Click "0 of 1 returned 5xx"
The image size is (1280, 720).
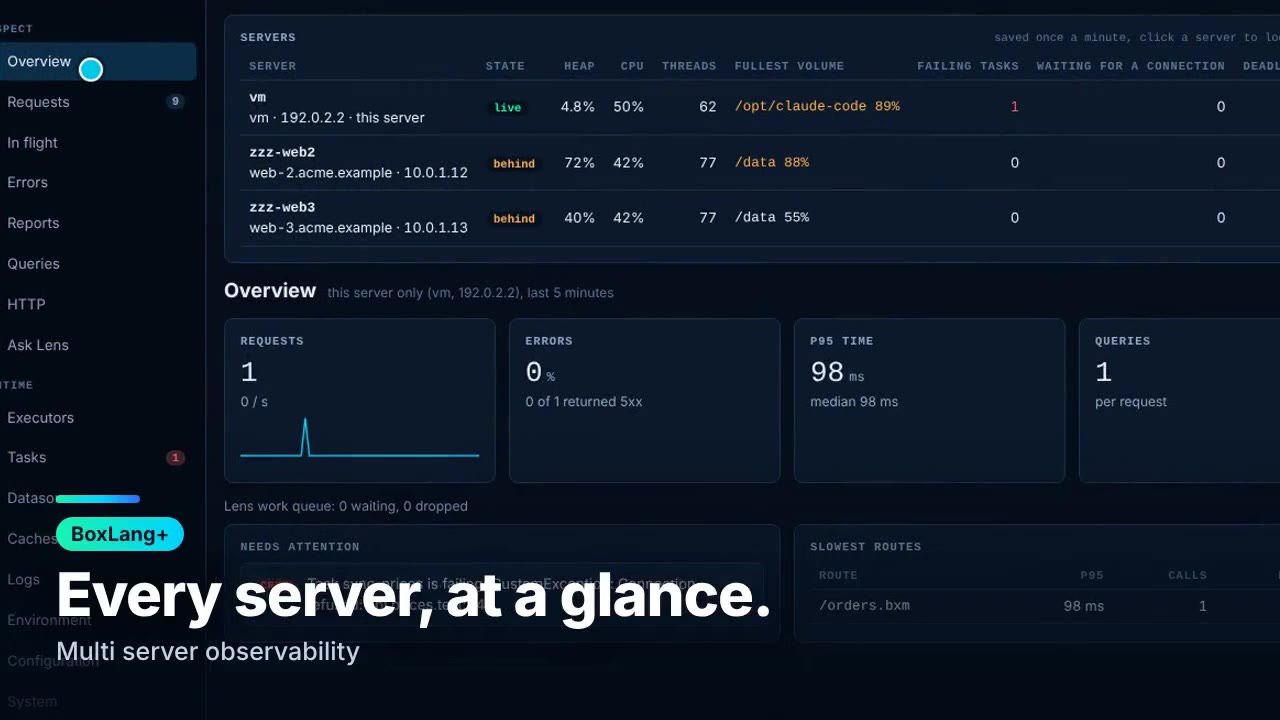584,401
